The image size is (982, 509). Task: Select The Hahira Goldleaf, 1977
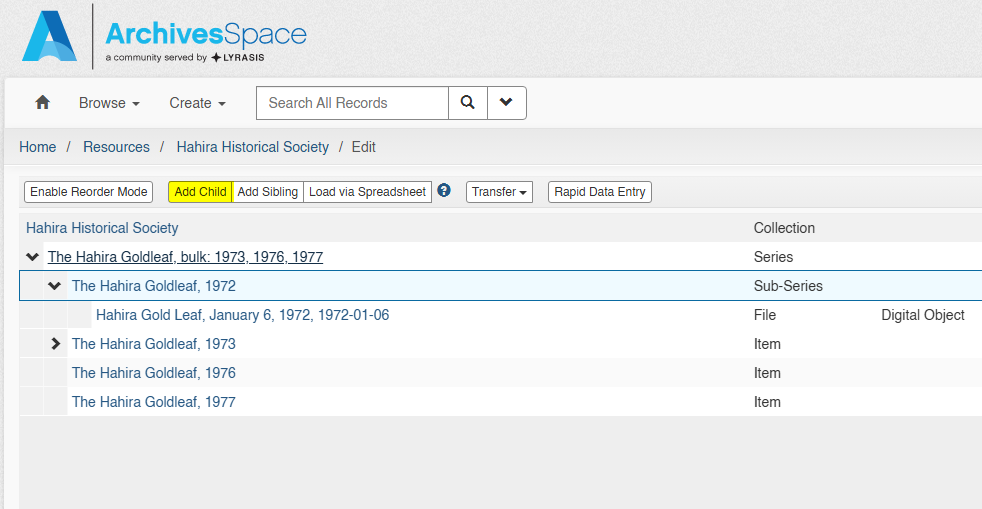[153, 402]
